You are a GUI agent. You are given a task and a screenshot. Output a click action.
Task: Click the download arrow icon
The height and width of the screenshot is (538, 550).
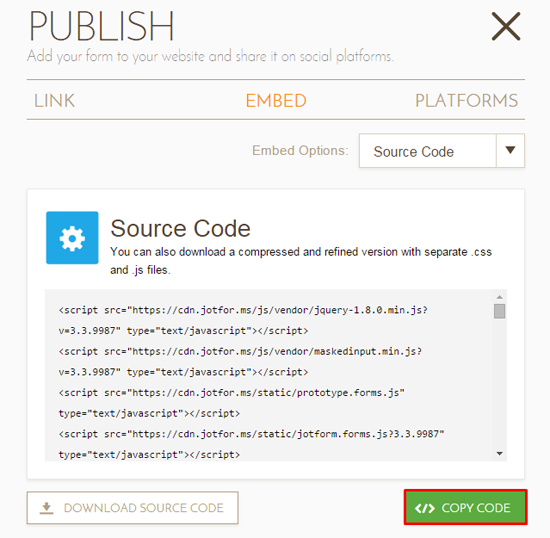(x=46, y=508)
